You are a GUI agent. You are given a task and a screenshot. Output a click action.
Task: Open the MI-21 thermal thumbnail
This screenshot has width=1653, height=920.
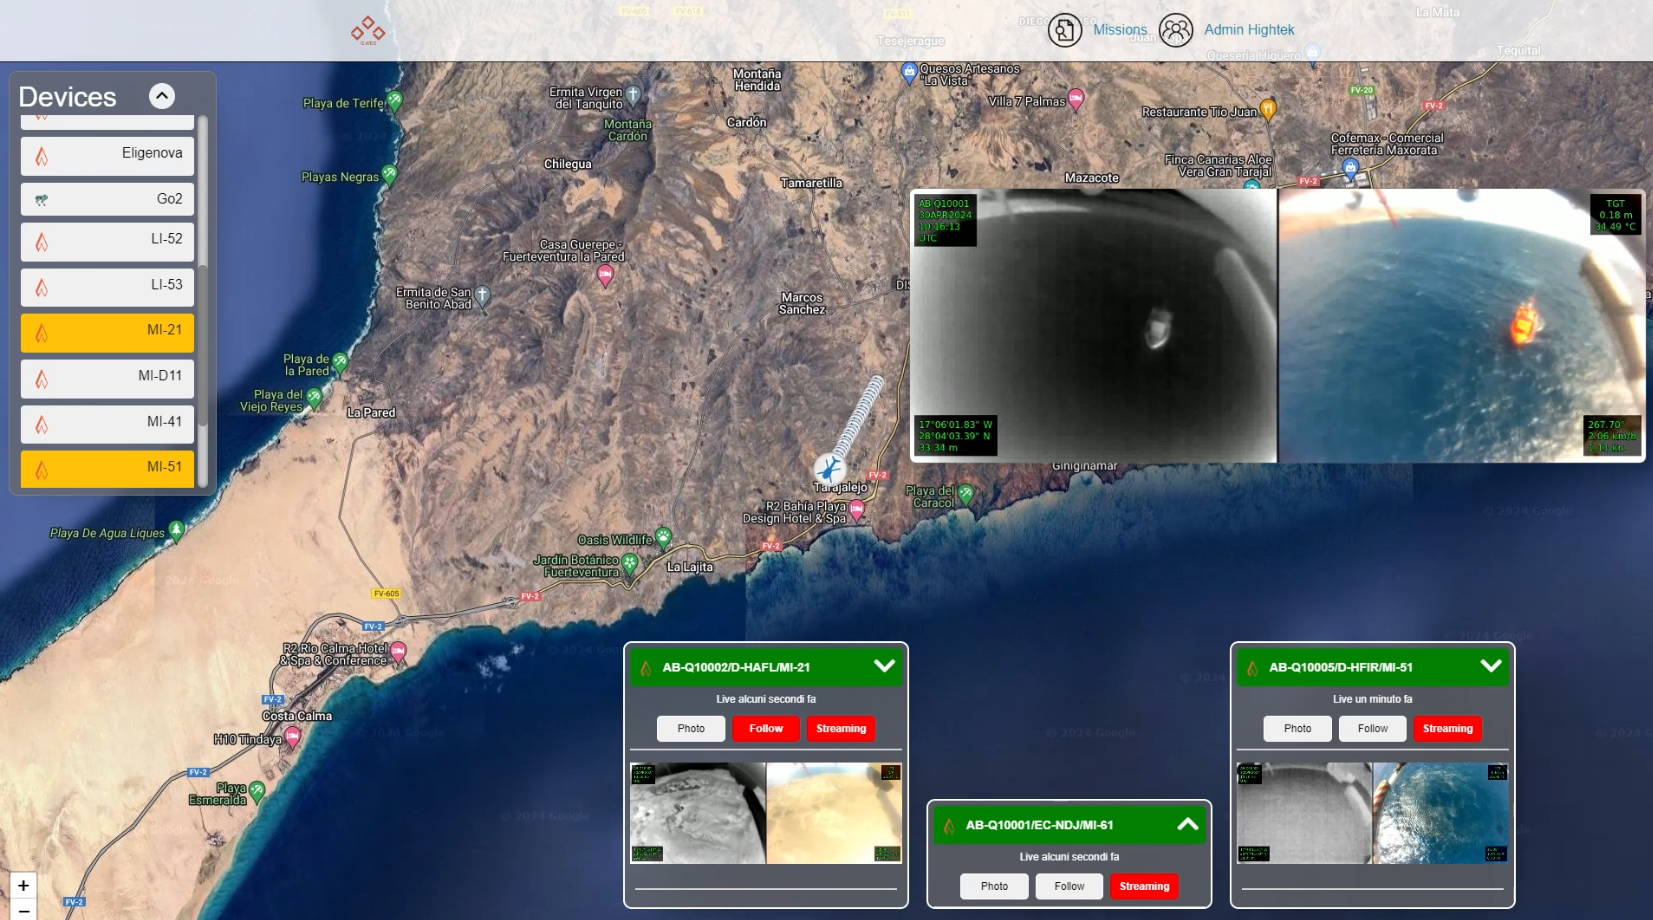click(698, 813)
